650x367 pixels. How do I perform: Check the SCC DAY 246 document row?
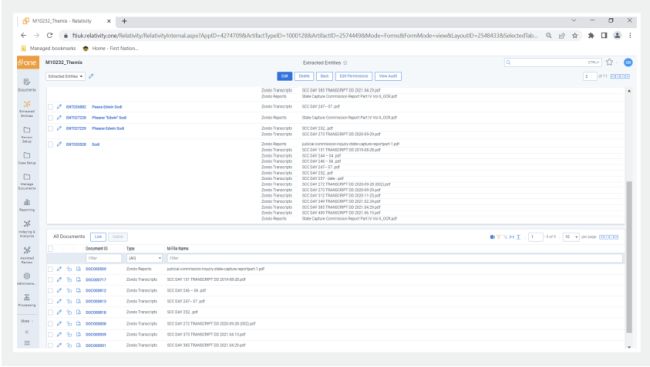pyautogui.click(x=51, y=291)
